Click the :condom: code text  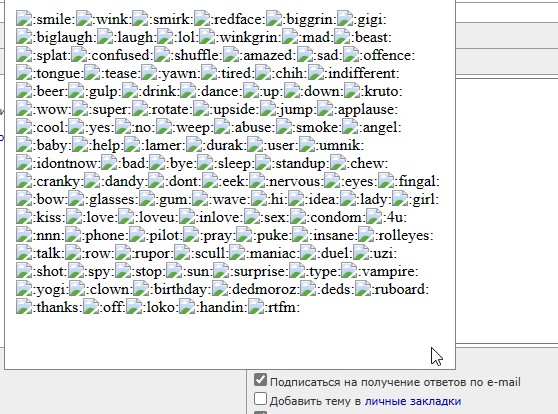[336, 218]
